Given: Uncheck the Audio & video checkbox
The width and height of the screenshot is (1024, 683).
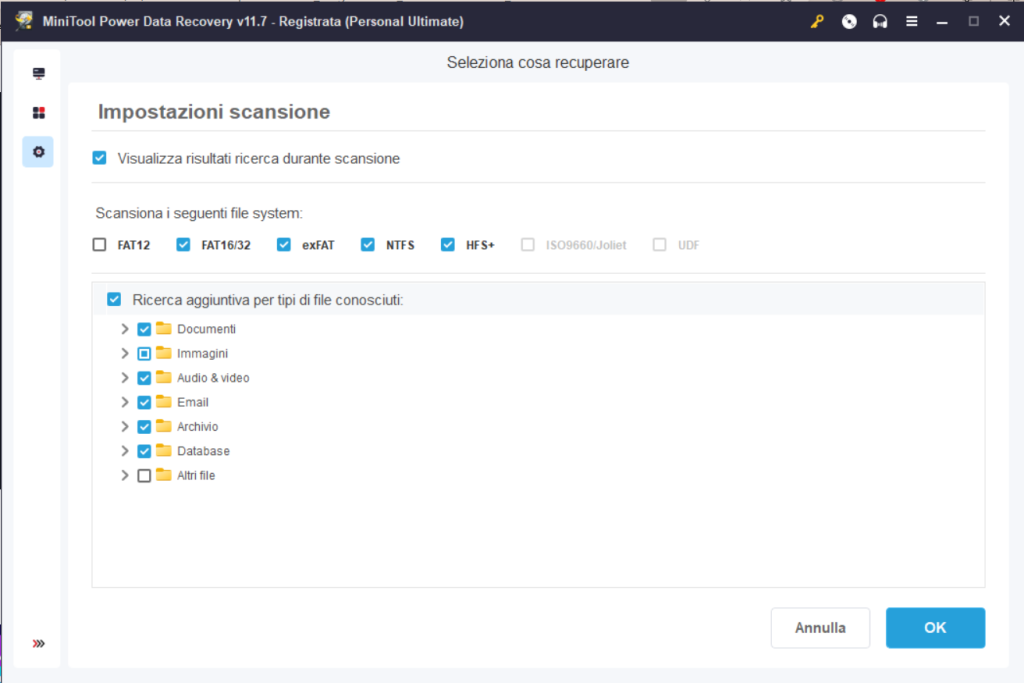Looking at the screenshot, I should (x=144, y=378).
